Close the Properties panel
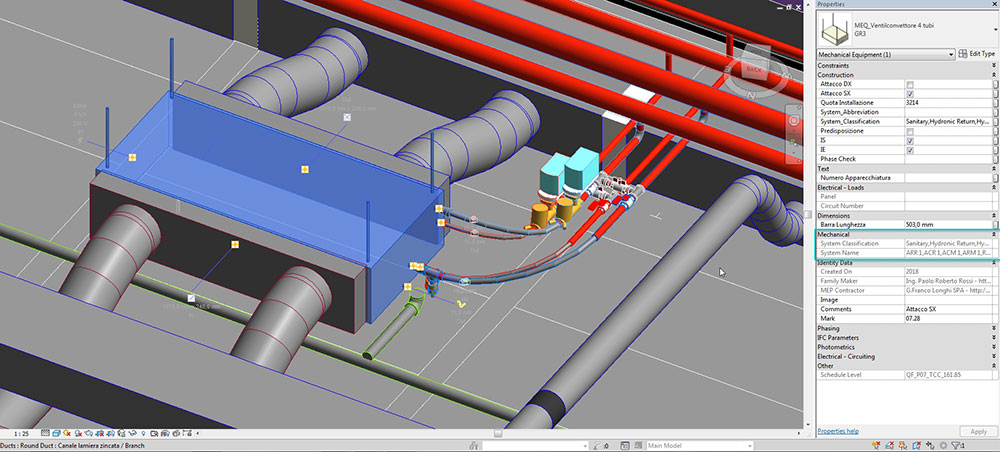 click(993, 5)
